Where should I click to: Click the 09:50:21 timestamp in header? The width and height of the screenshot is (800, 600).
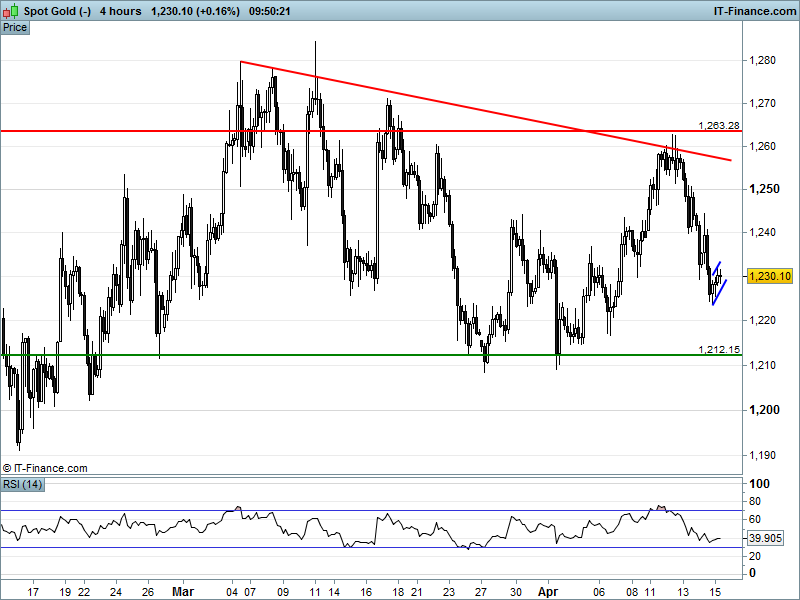(270, 11)
